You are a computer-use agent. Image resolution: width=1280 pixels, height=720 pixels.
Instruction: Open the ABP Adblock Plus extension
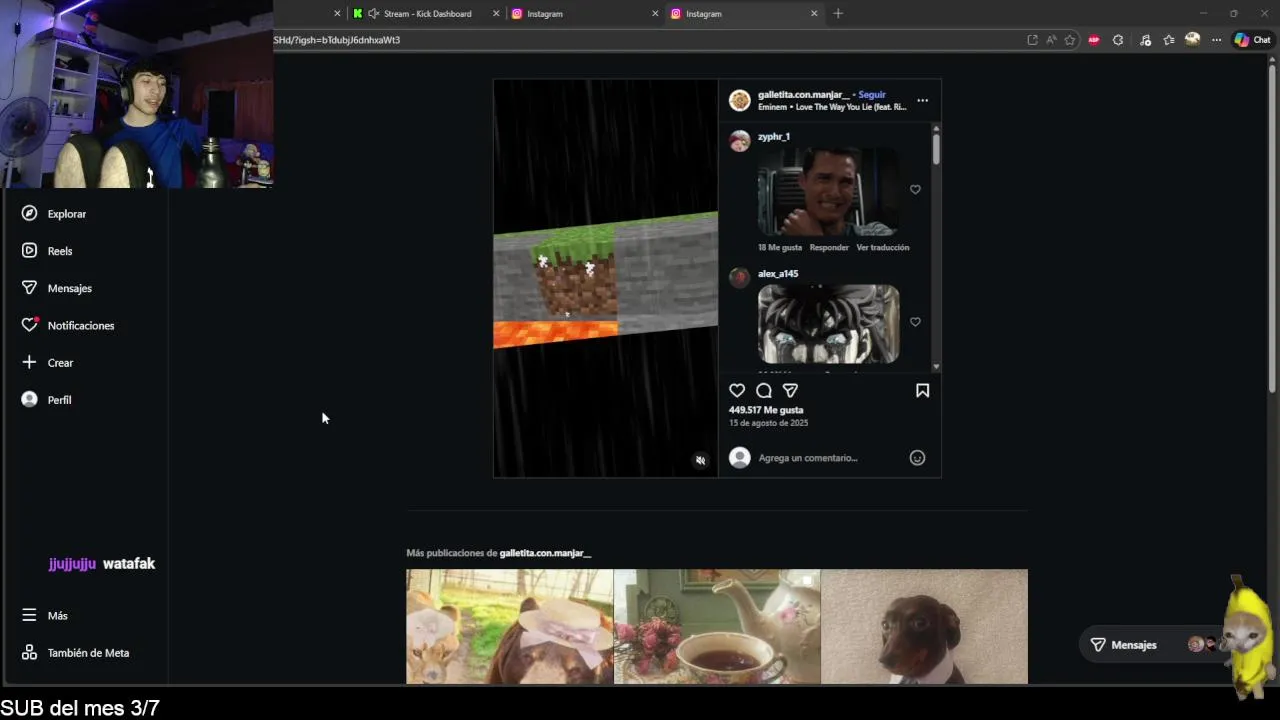click(x=1093, y=40)
